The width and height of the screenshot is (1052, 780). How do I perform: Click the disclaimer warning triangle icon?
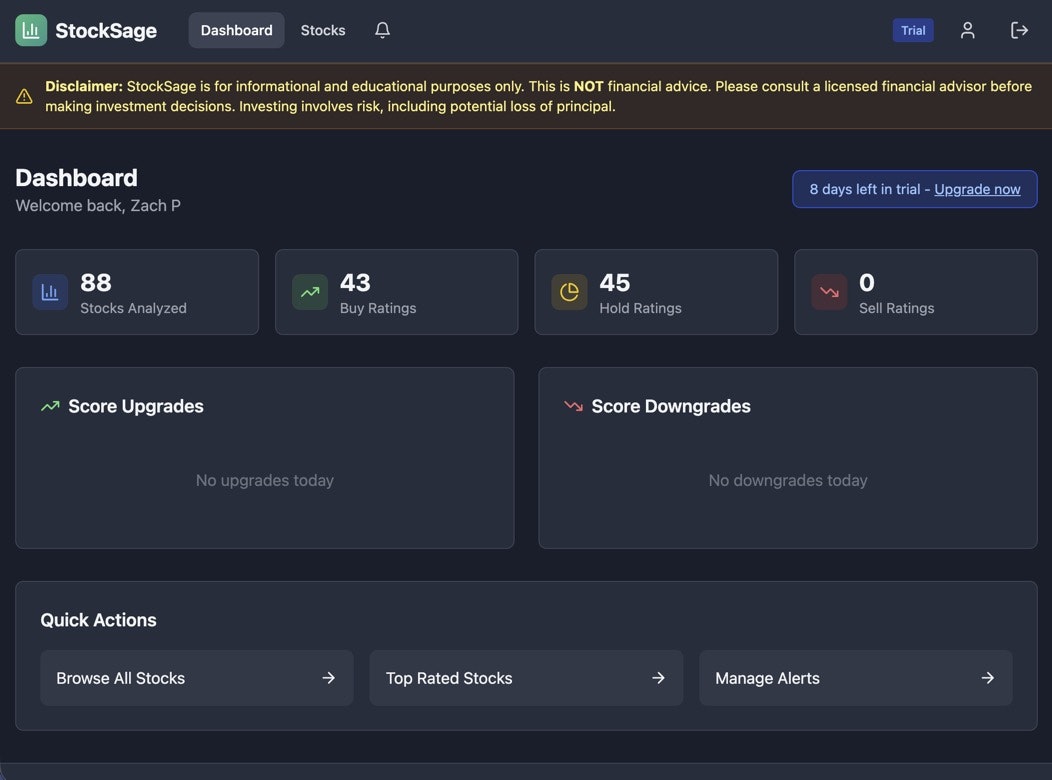click(x=24, y=97)
